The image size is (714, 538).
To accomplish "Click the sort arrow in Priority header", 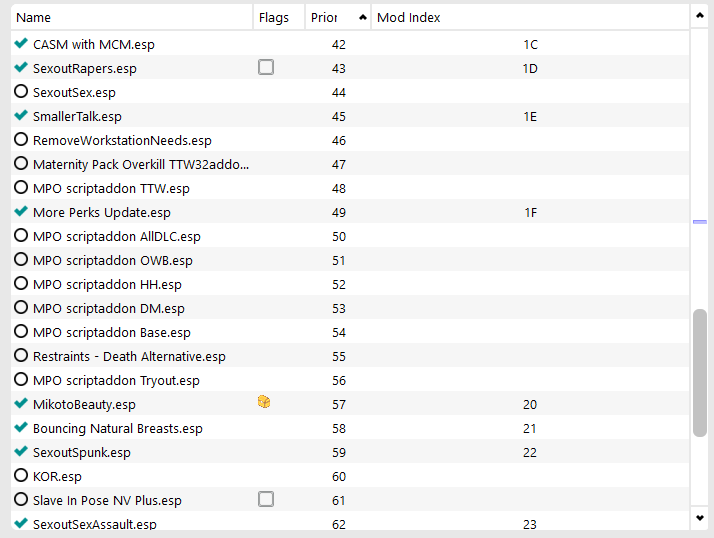I will [362, 17].
